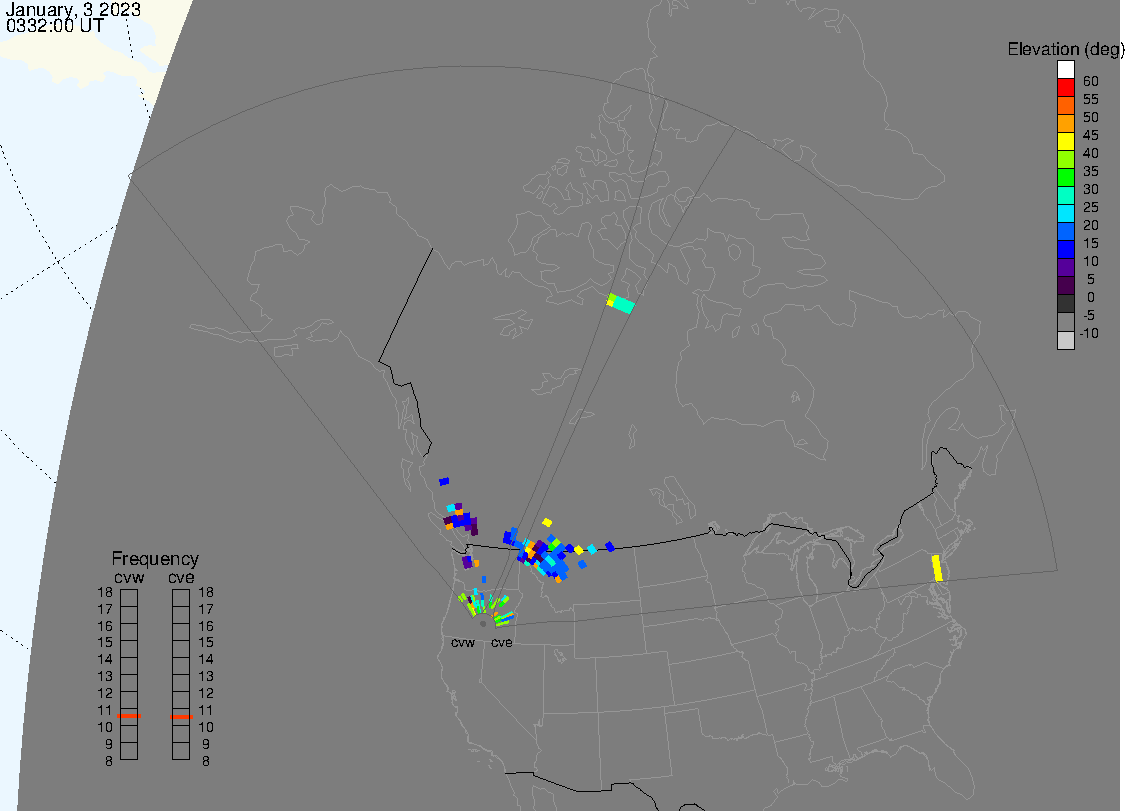Click the 'cvw' header above the frequency bar
Image resolution: width=1125 pixels, height=811 pixels.
coord(129,577)
